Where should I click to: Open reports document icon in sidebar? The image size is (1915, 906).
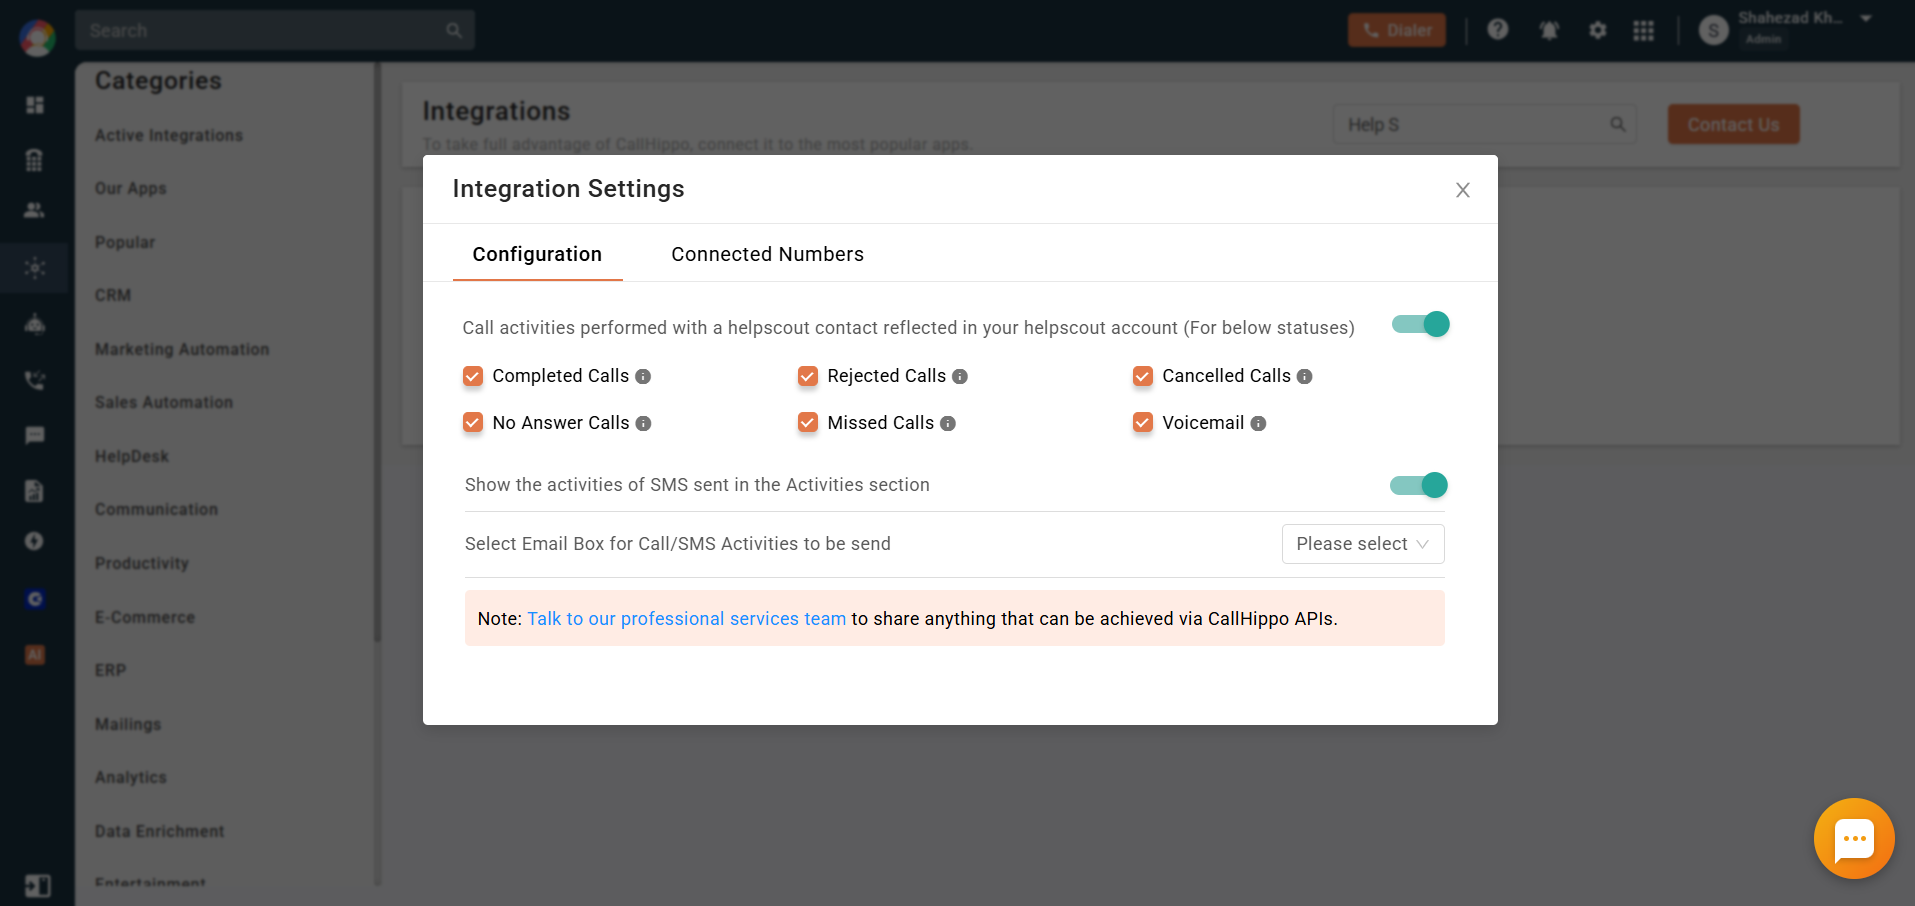(35, 491)
